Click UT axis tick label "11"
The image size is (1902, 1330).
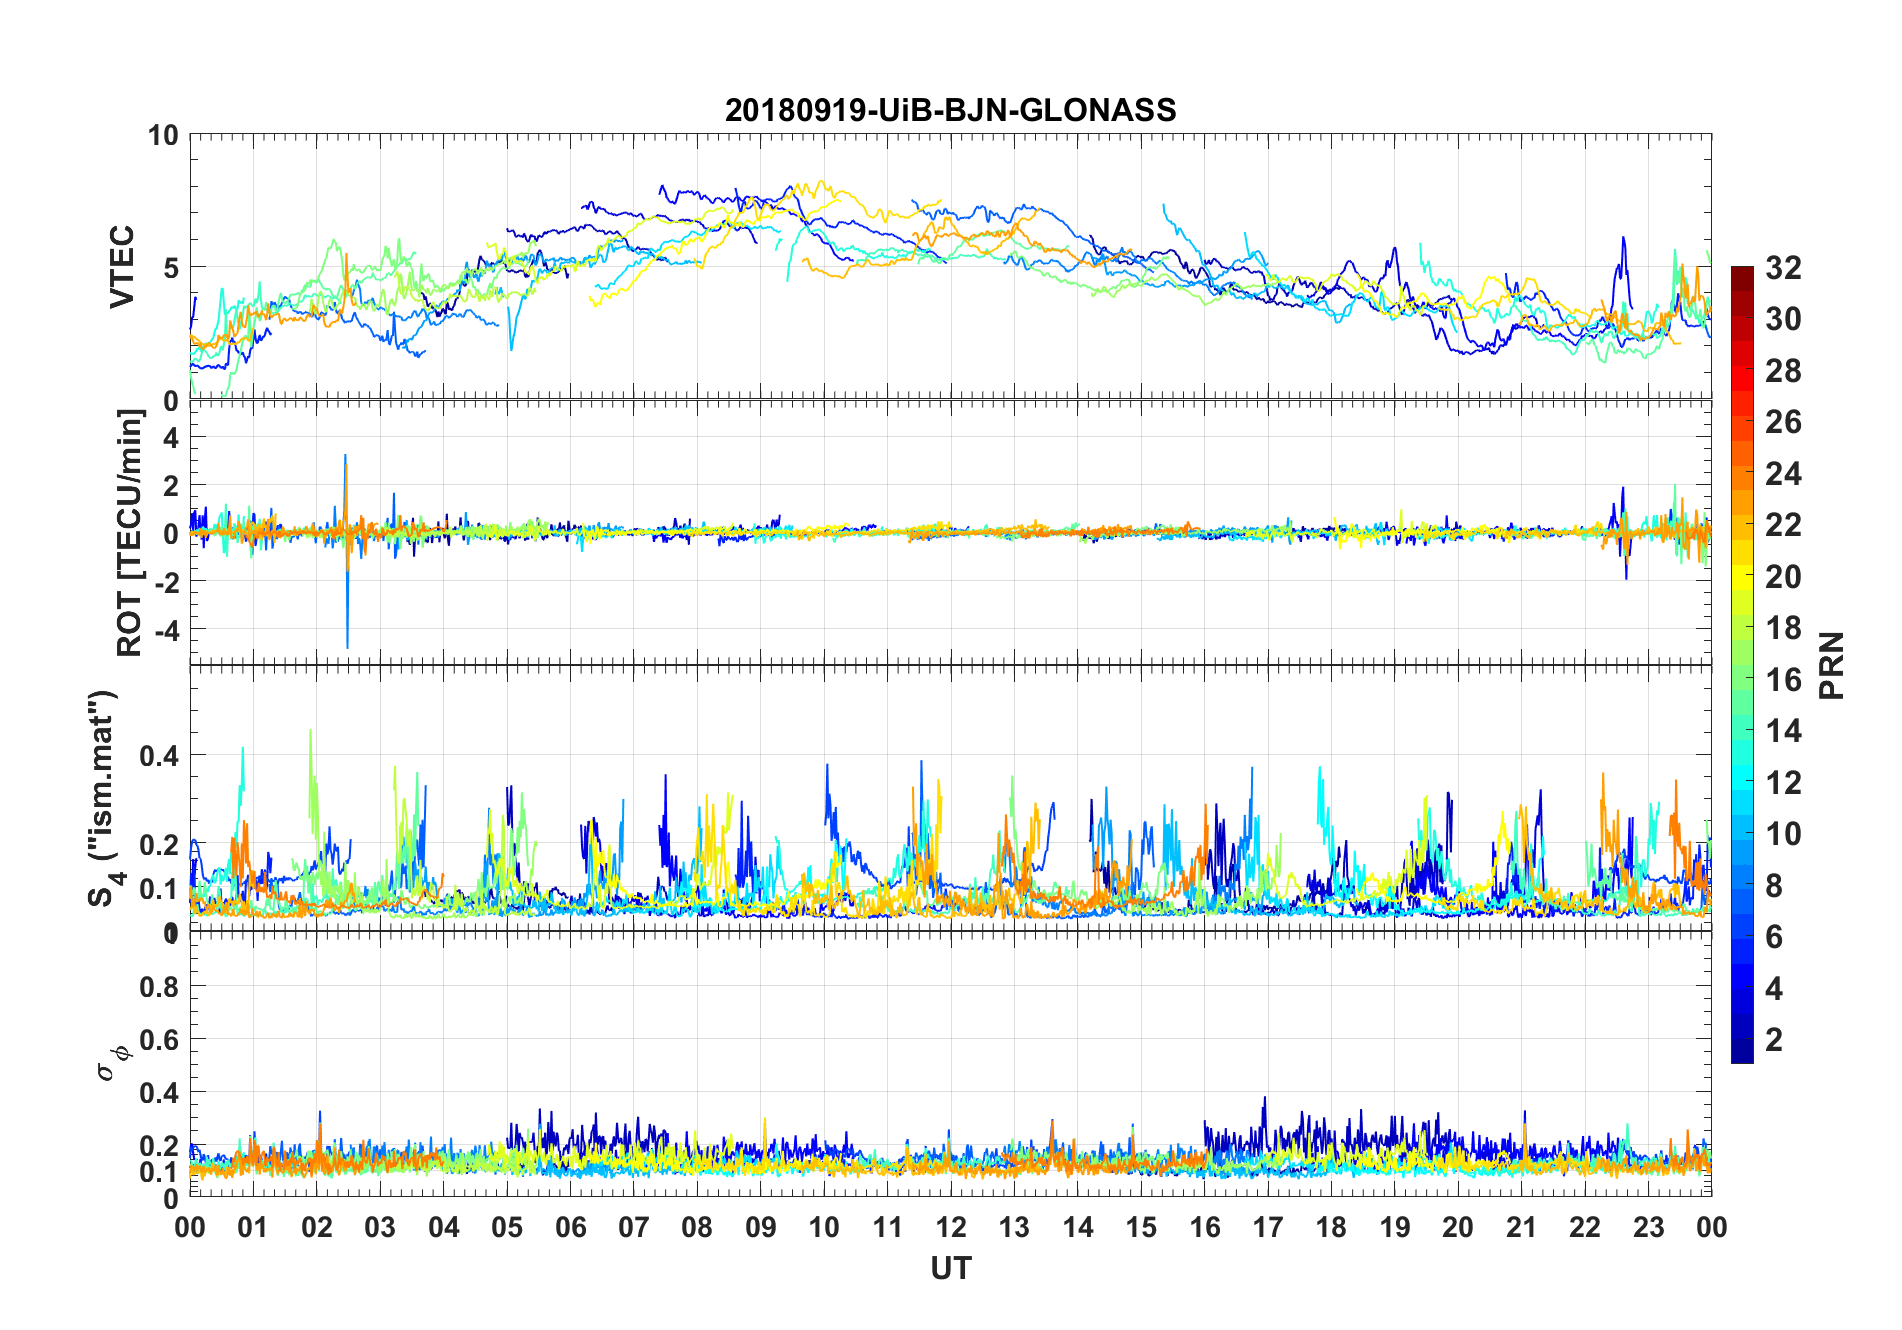click(888, 1227)
